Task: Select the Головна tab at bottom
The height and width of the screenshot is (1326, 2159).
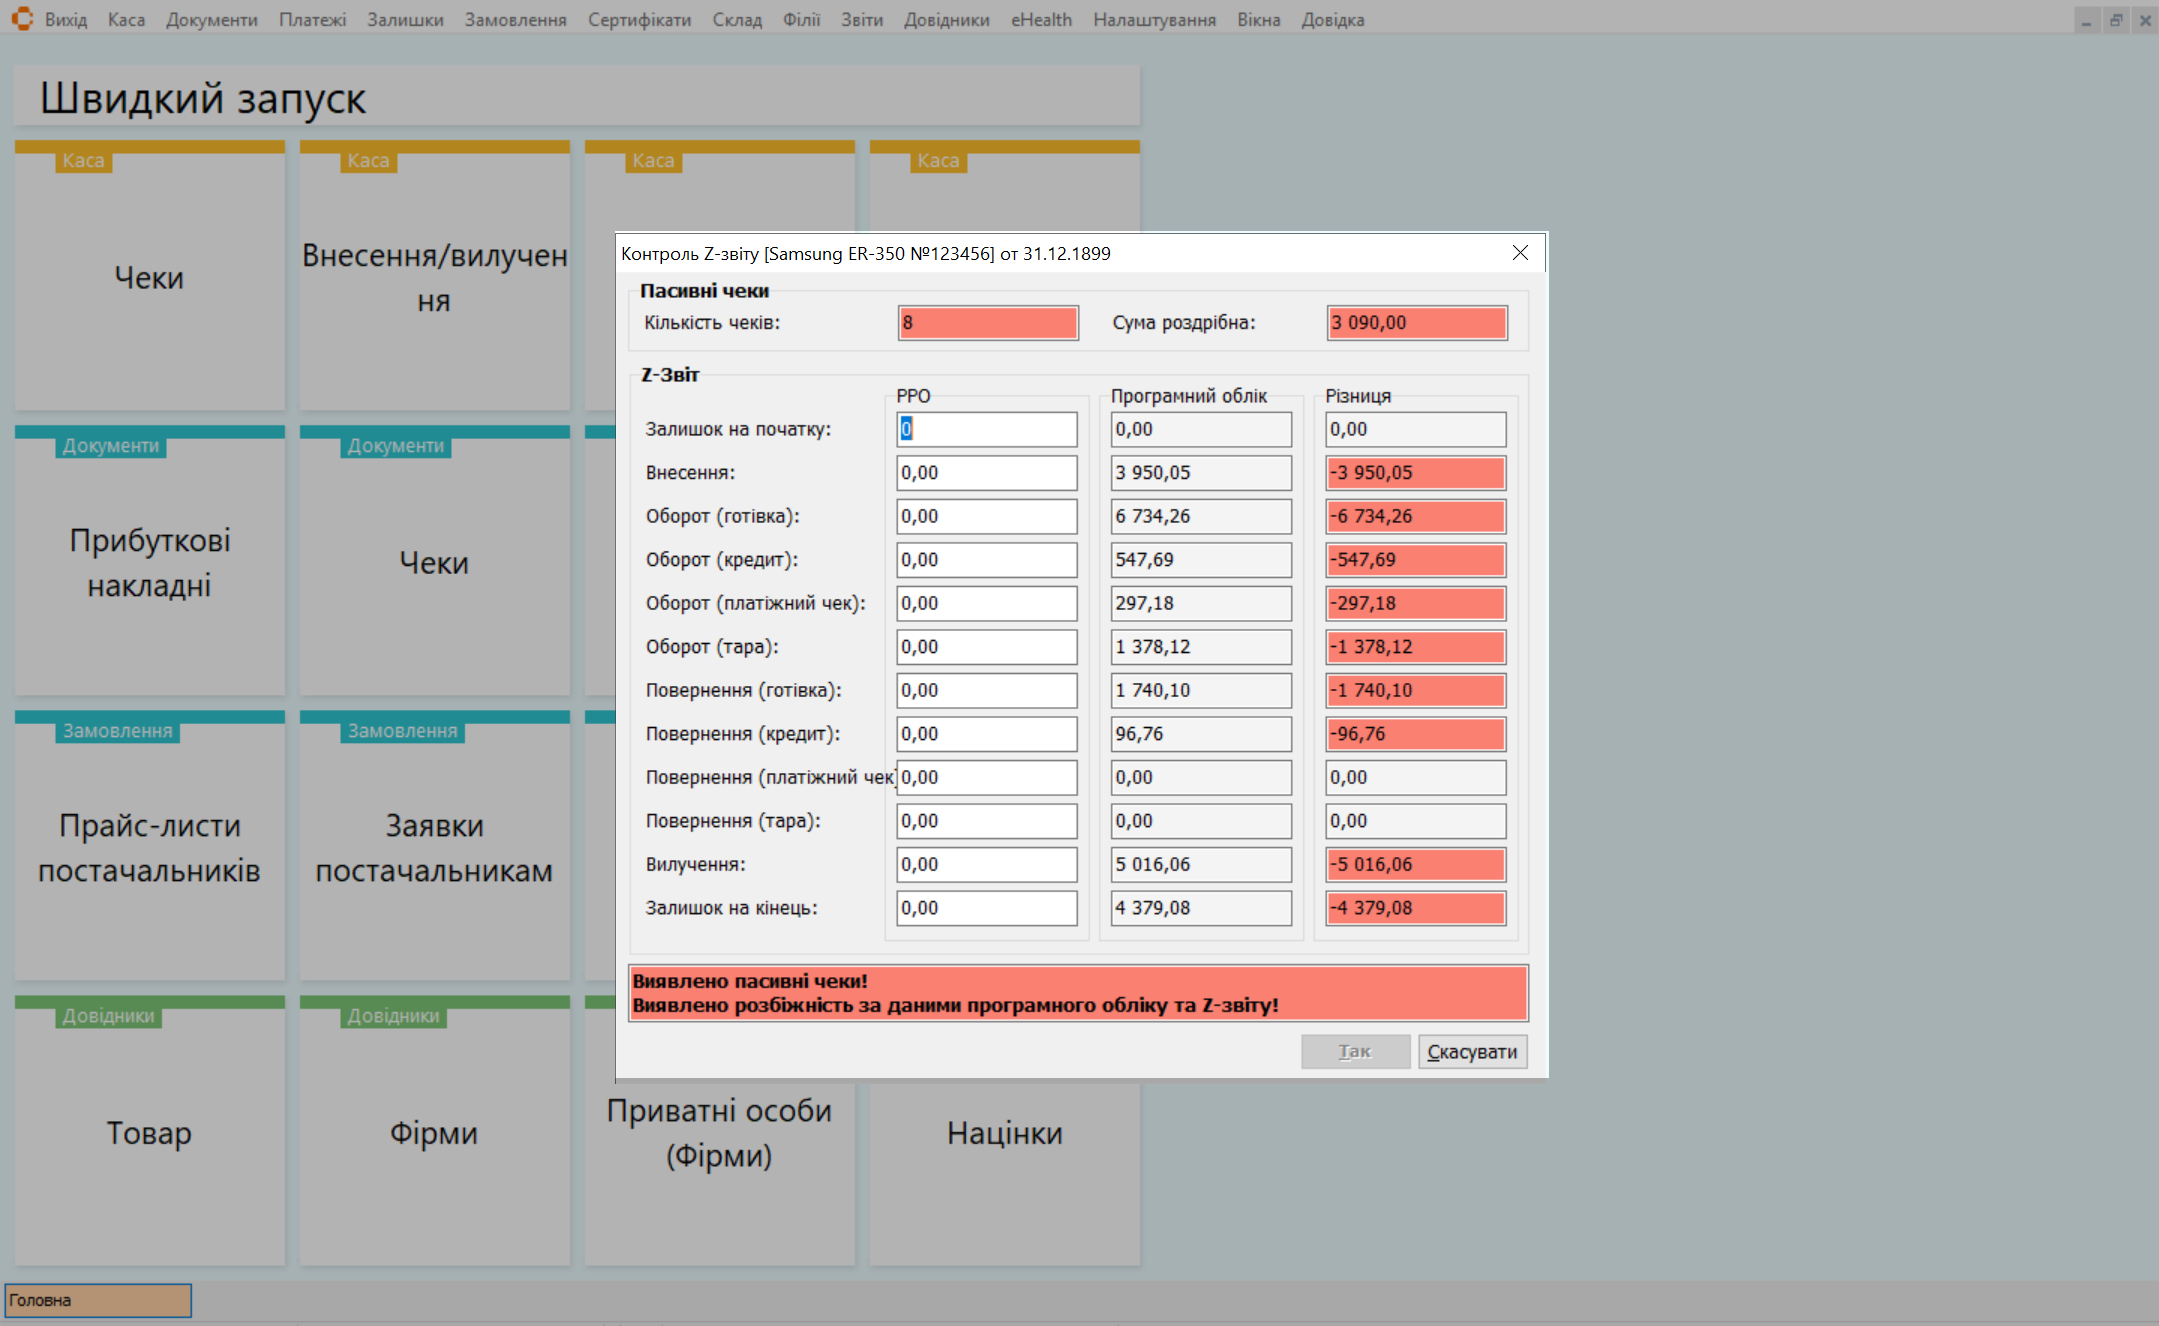Action: pos(98,1300)
